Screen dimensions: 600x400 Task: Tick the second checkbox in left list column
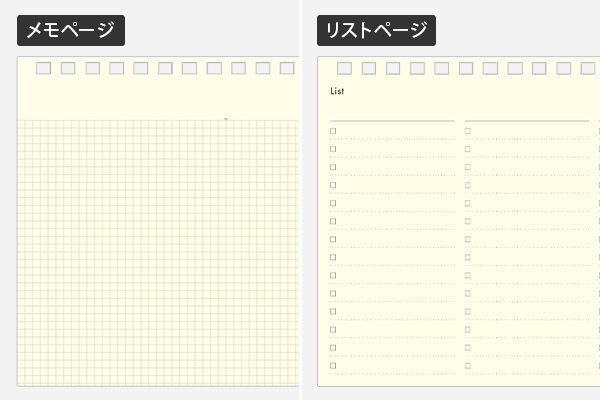point(333,149)
